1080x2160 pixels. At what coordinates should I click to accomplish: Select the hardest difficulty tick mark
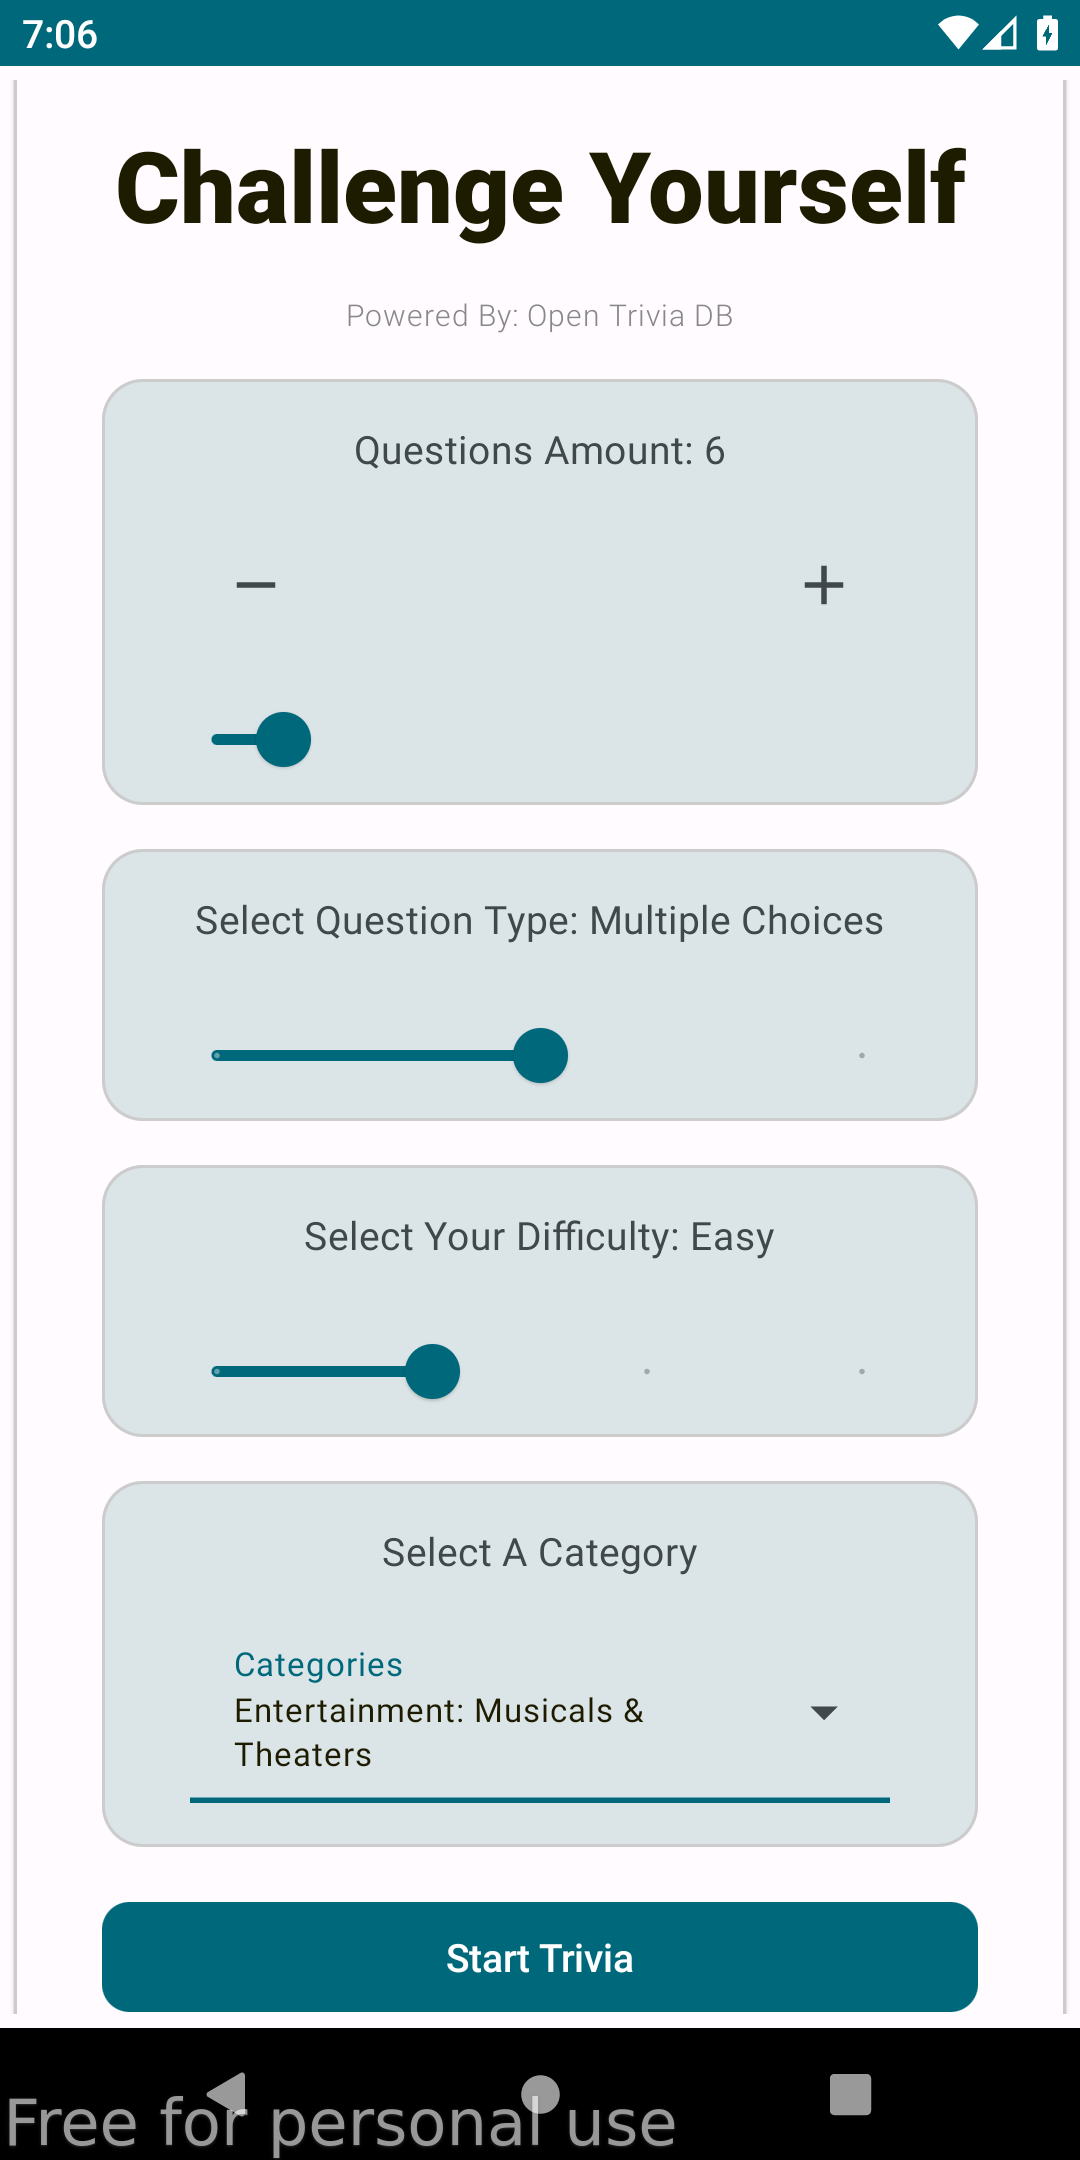862,1372
